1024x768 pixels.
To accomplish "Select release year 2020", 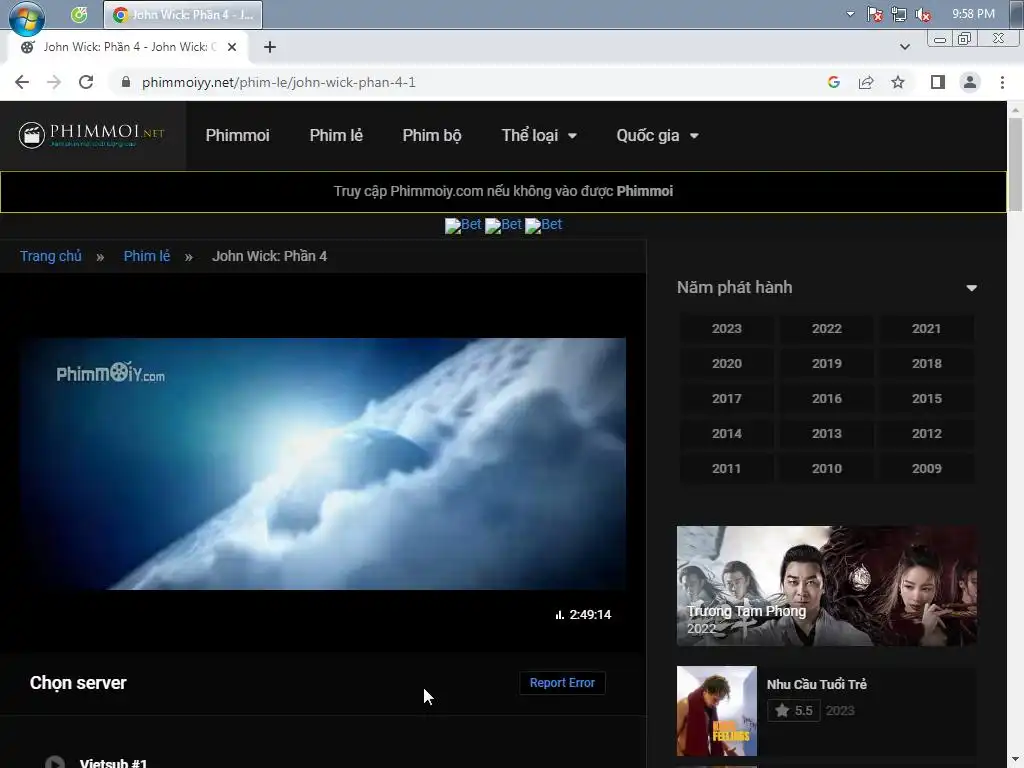I will click(727, 363).
